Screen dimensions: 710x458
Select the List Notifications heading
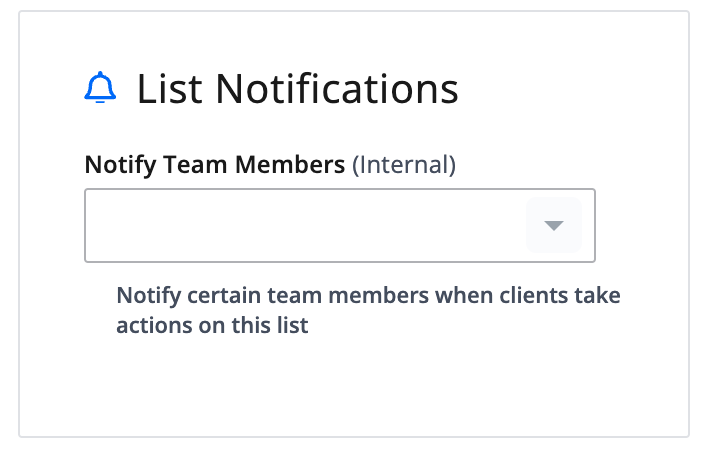pyautogui.click(x=297, y=89)
